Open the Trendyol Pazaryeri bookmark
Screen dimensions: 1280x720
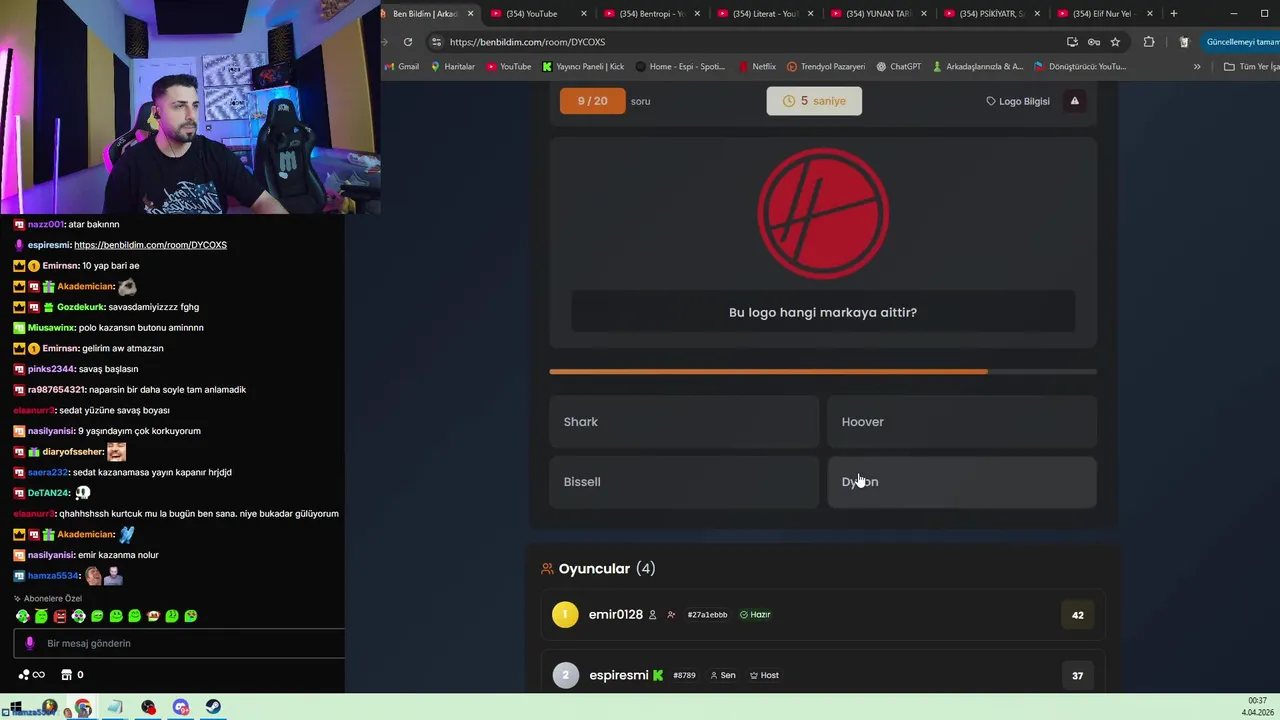pos(826,67)
